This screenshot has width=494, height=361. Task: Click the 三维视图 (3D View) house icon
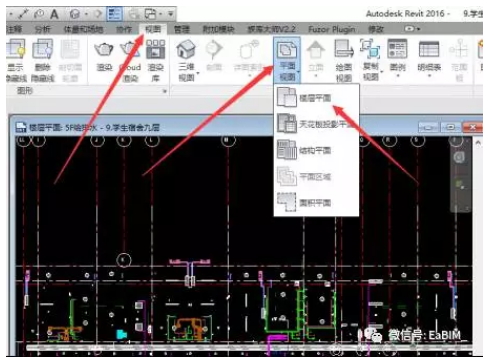[x=186, y=50]
